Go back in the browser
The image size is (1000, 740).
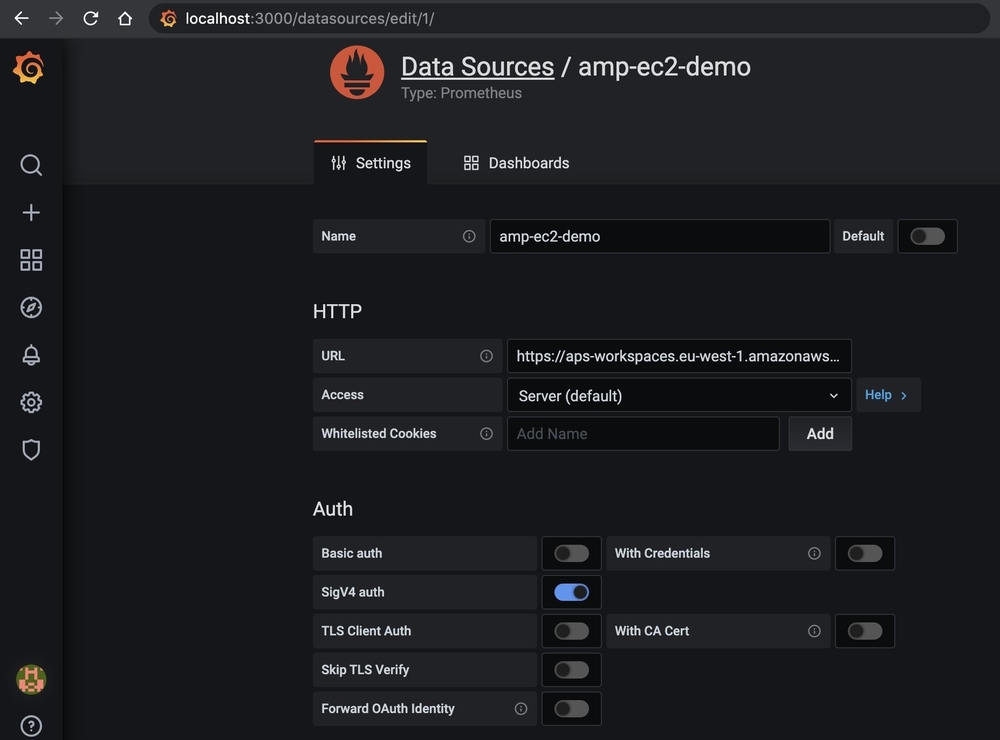(x=22, y=18)
